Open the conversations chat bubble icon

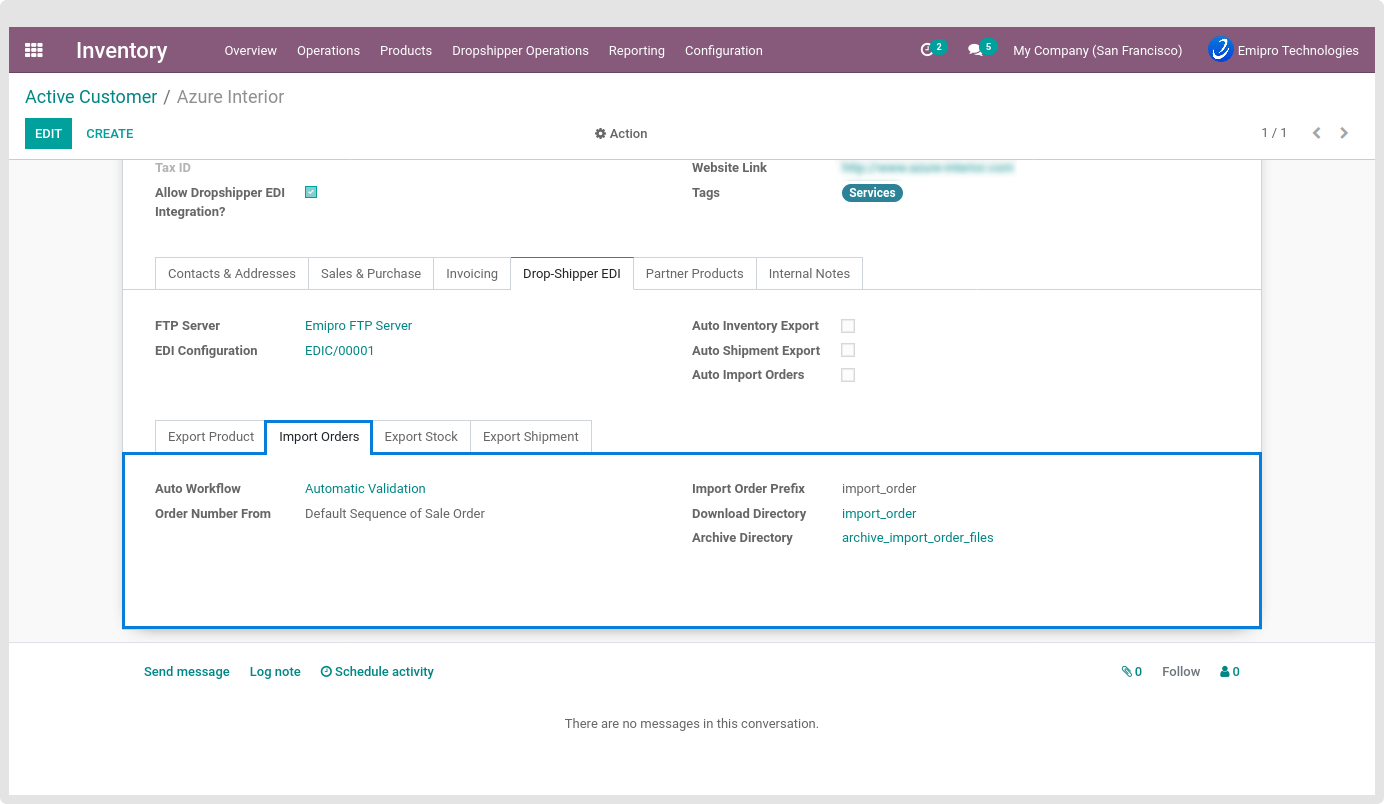pos(976,50)
